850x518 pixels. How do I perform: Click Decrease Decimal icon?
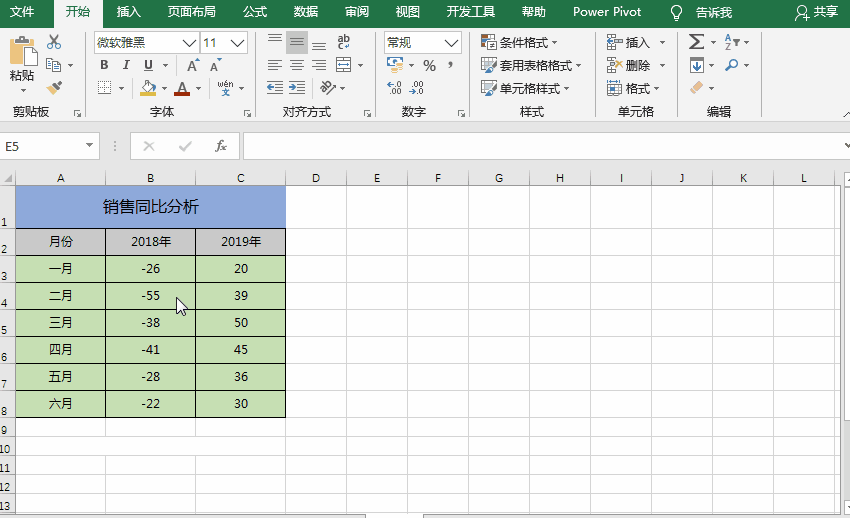pos(417,88)
